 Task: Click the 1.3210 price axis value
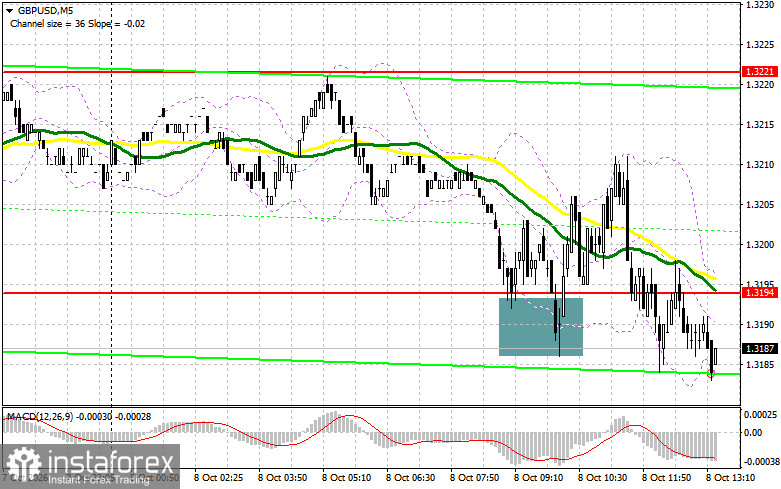tap(760, 164)
